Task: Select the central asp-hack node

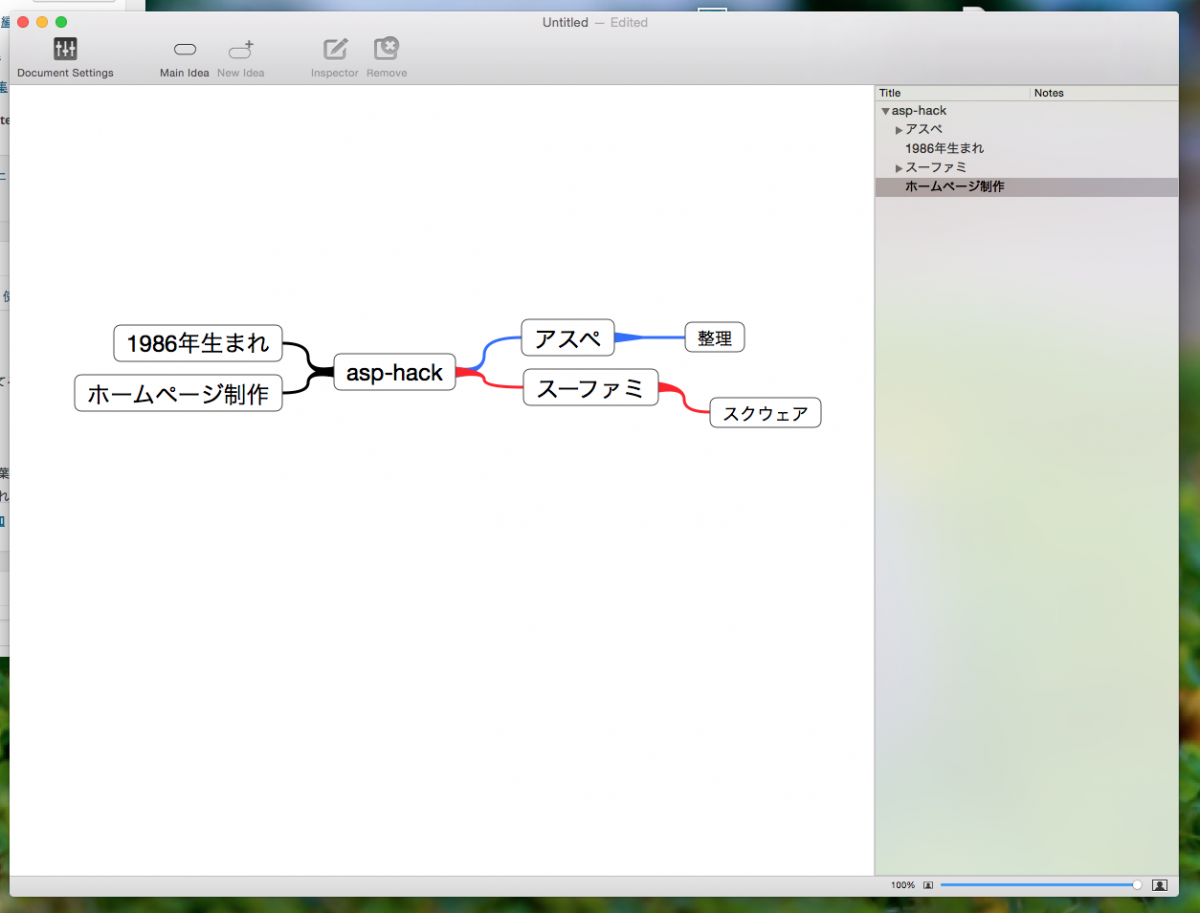Action: [x=394, y=372]
